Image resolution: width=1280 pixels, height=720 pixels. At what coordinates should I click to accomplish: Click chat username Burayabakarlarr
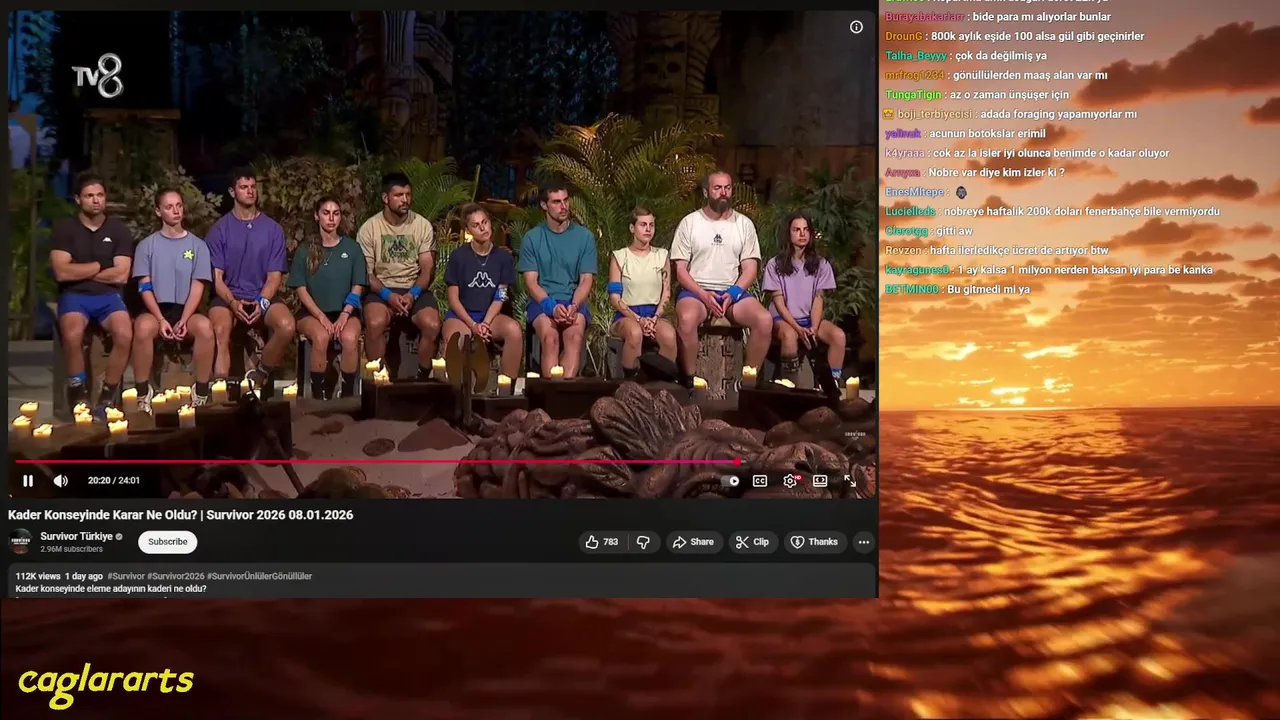(x=925, y=17)
